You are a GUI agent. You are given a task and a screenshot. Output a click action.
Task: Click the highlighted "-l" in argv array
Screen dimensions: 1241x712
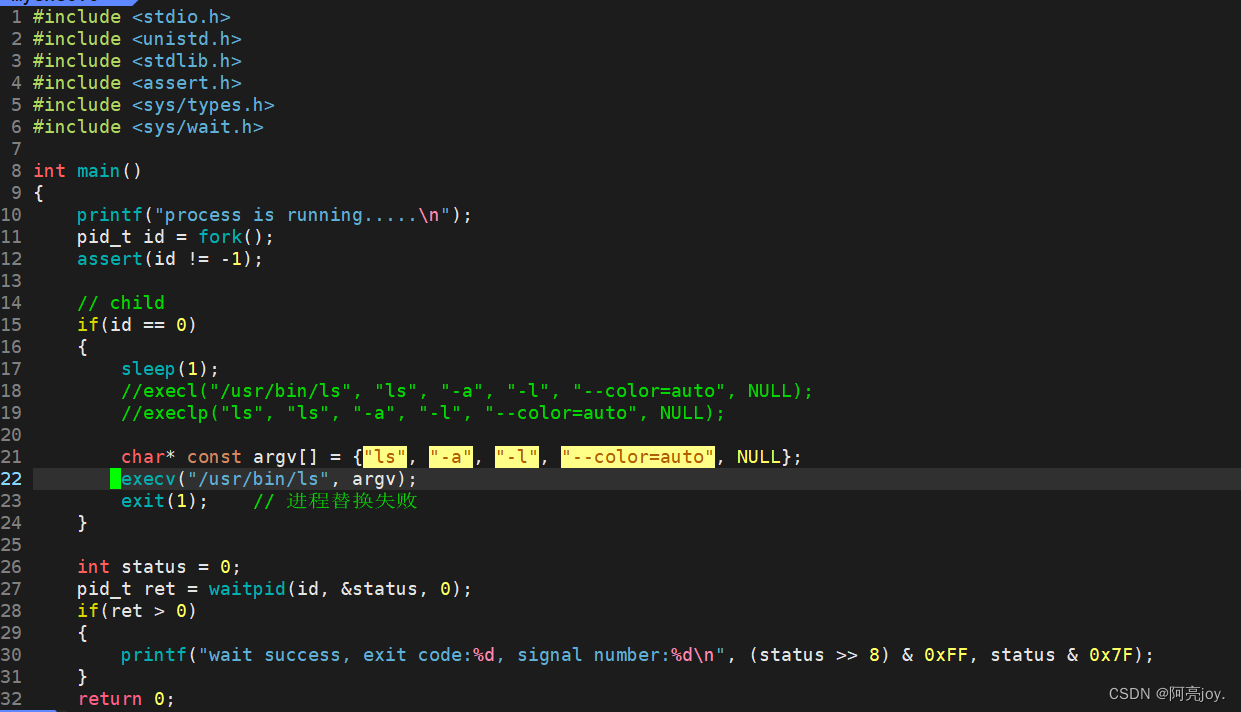click(x=517, y=457)
